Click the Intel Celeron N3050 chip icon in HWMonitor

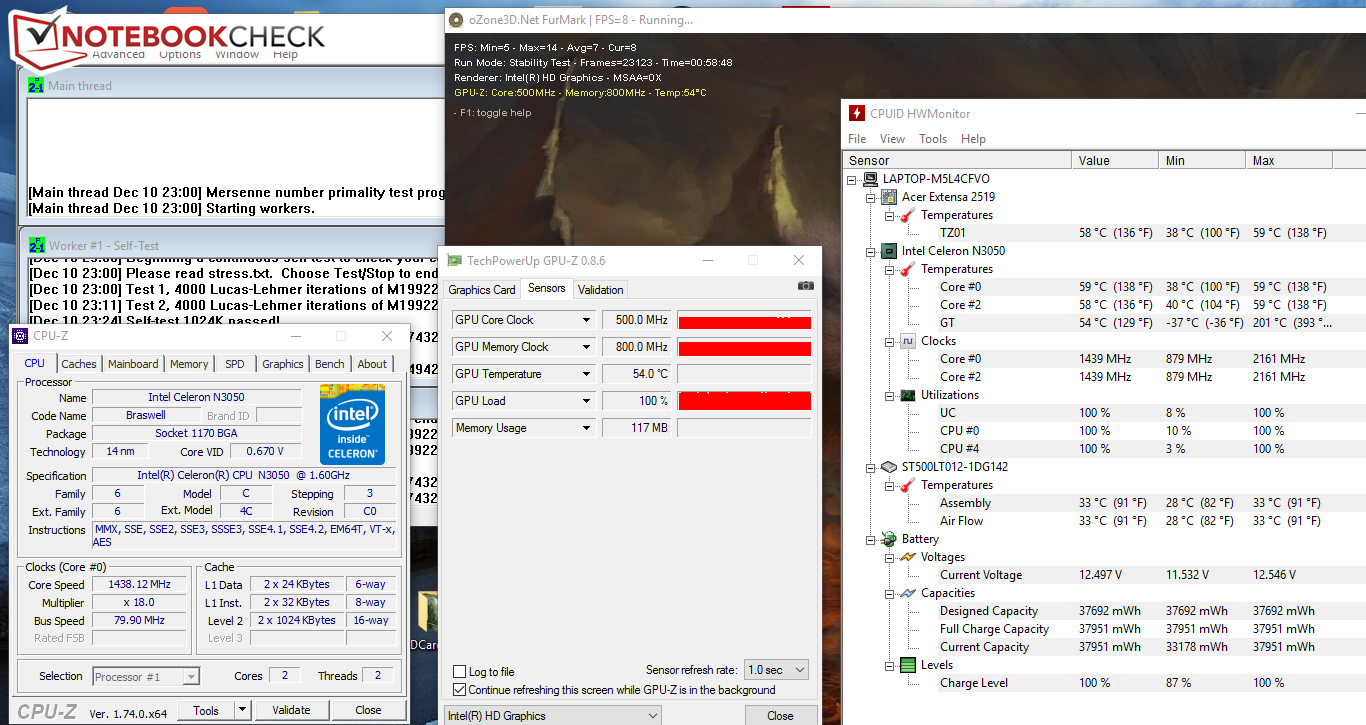click(888, 251)
